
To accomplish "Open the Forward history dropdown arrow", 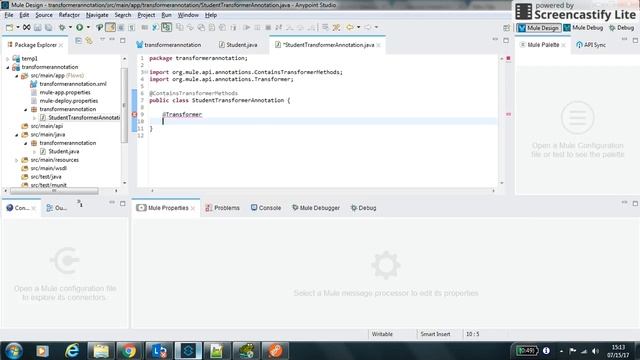I will [x=376, y=27].
